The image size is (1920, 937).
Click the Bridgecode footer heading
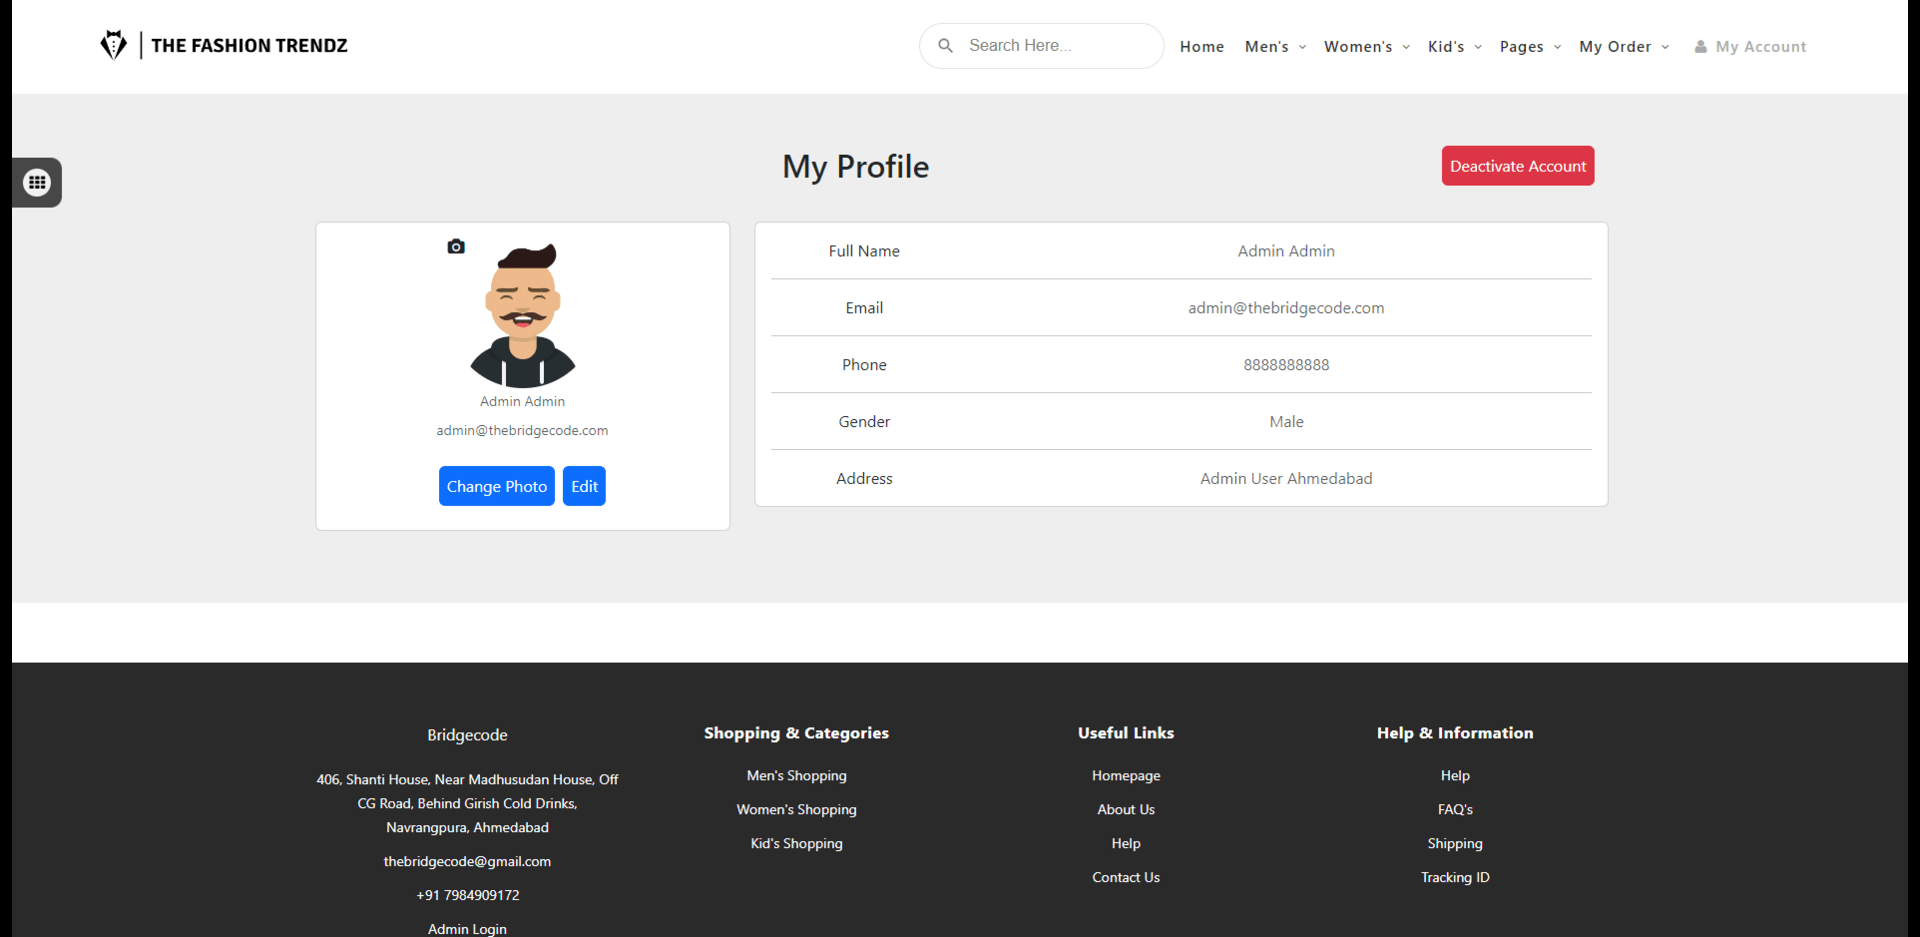coord(467,735)
